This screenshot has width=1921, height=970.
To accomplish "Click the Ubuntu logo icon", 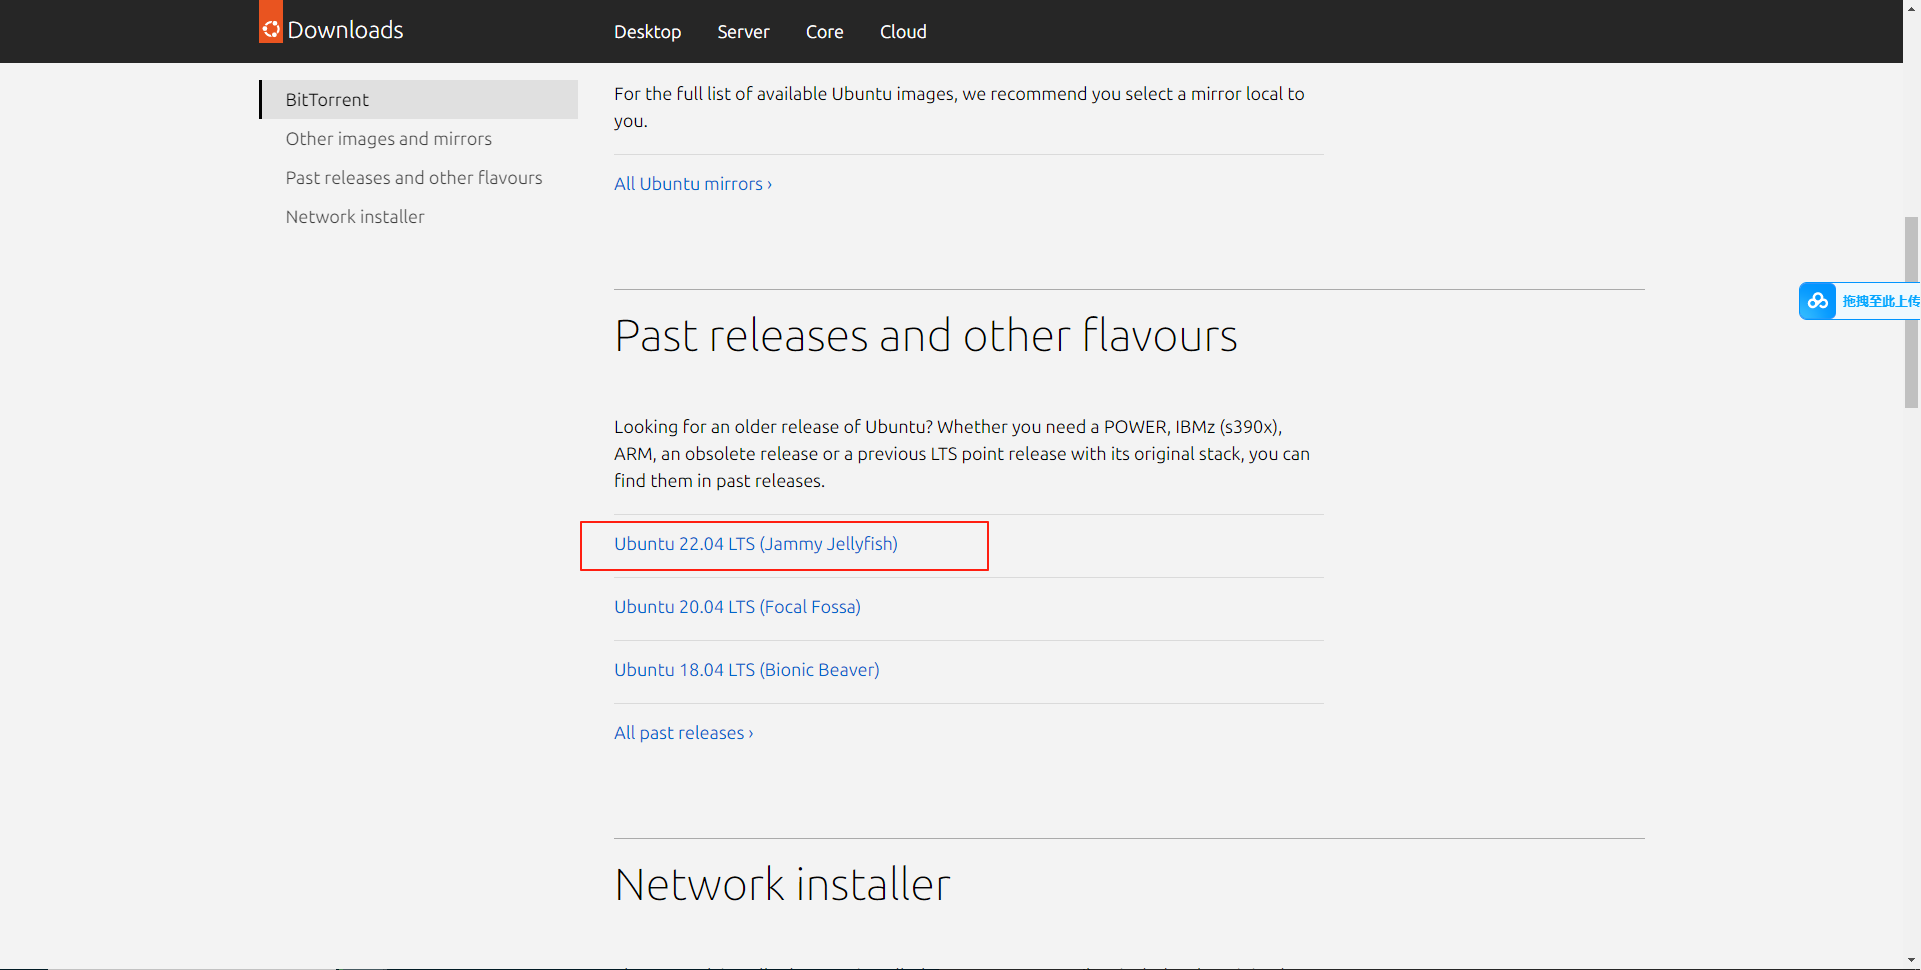I will click(271, 22).
